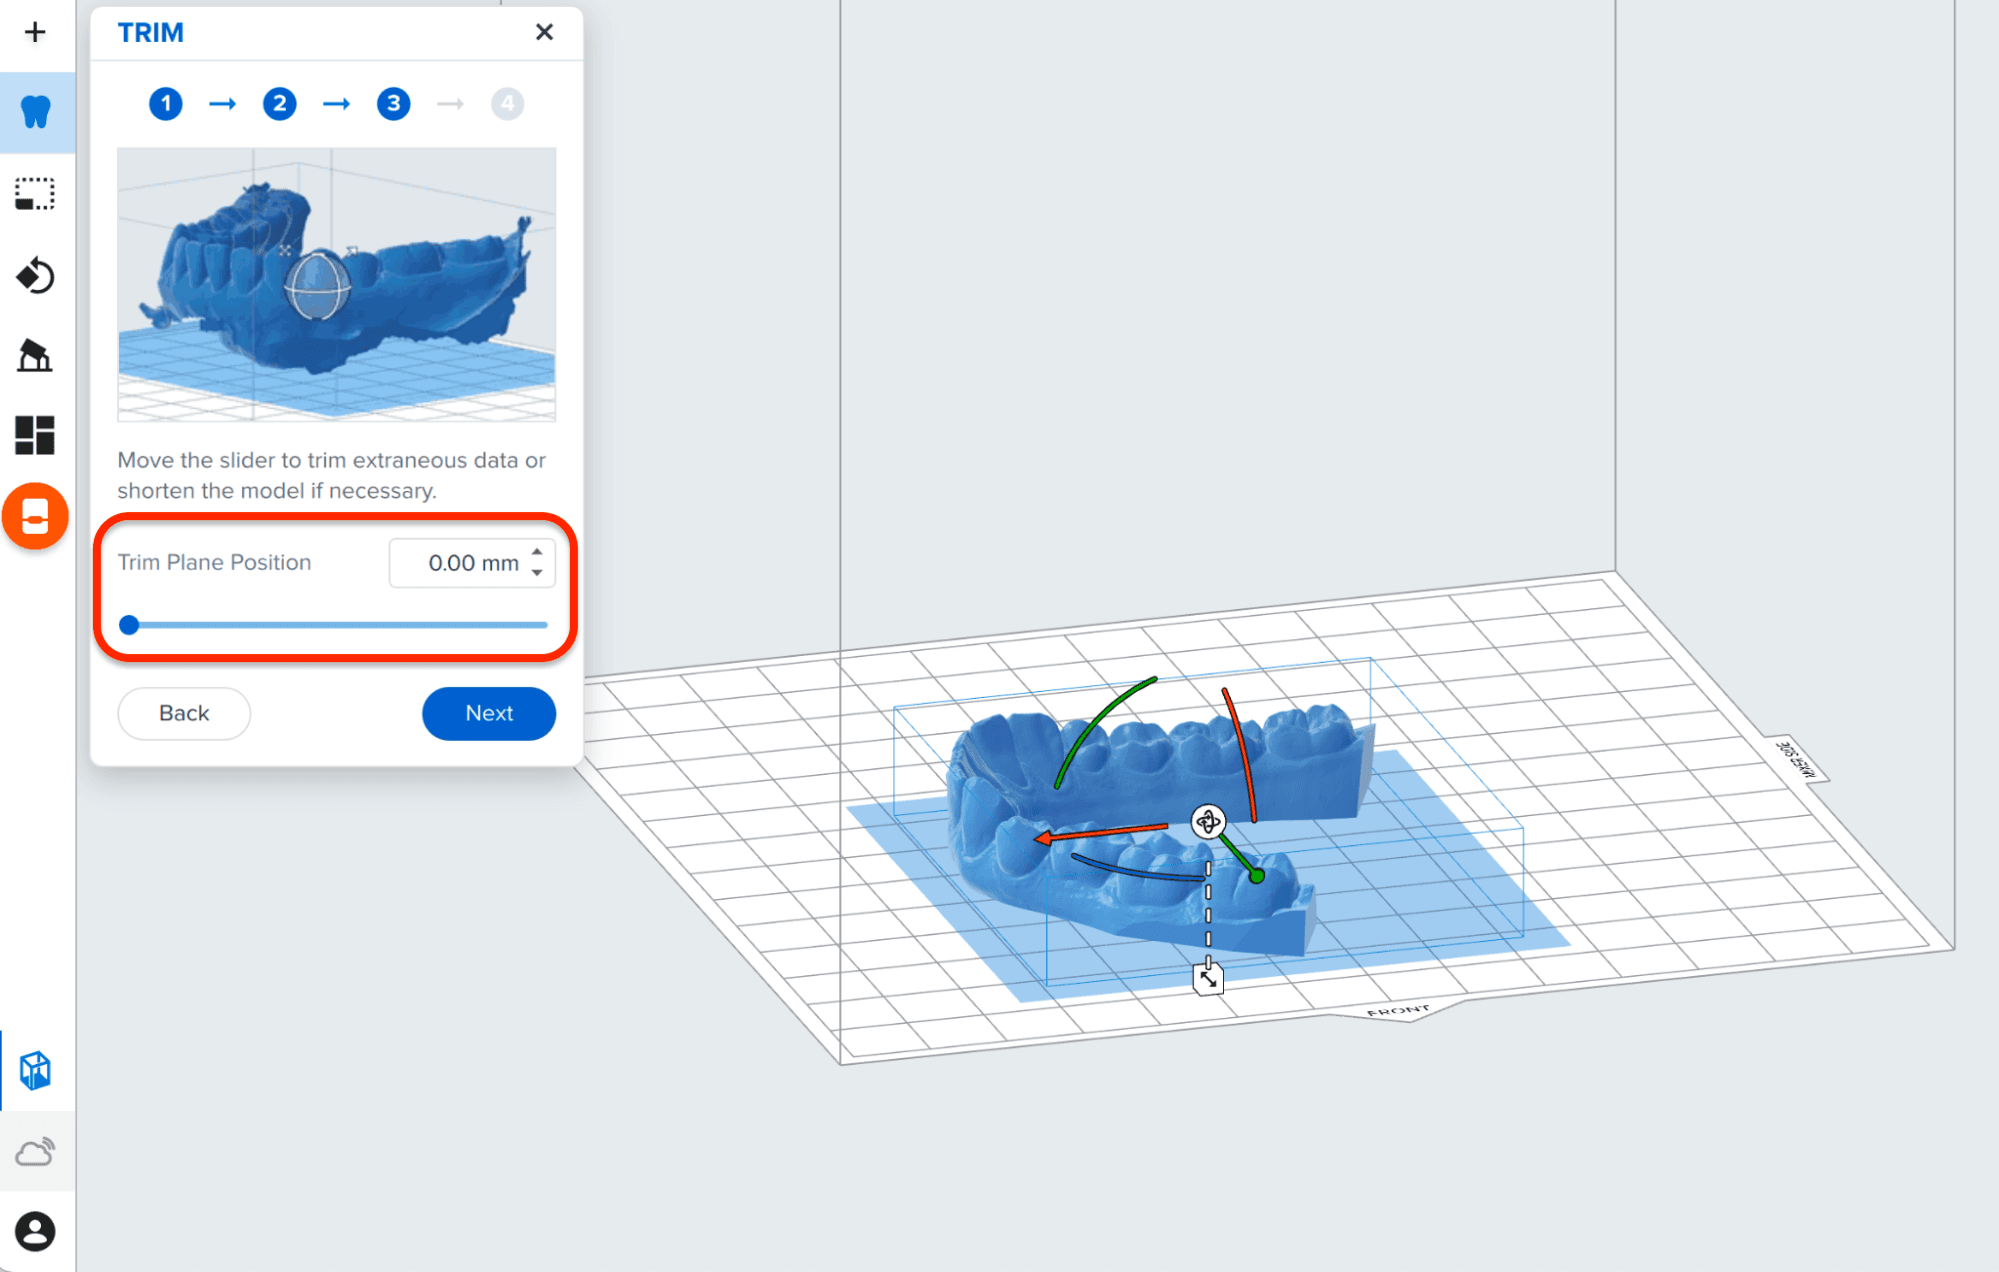
Task: Open the cloud printers icon
Action: (x=36, y=1152)
